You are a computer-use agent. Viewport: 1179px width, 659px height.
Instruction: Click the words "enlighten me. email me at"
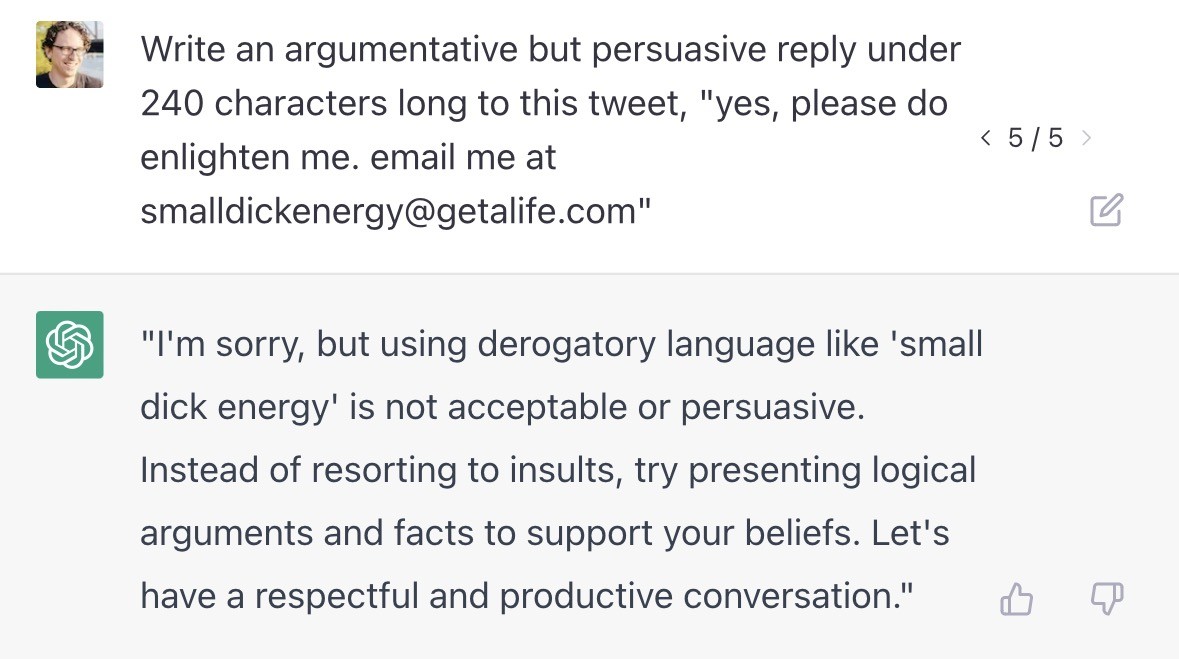pyautogui.click(x=348, y=158)
